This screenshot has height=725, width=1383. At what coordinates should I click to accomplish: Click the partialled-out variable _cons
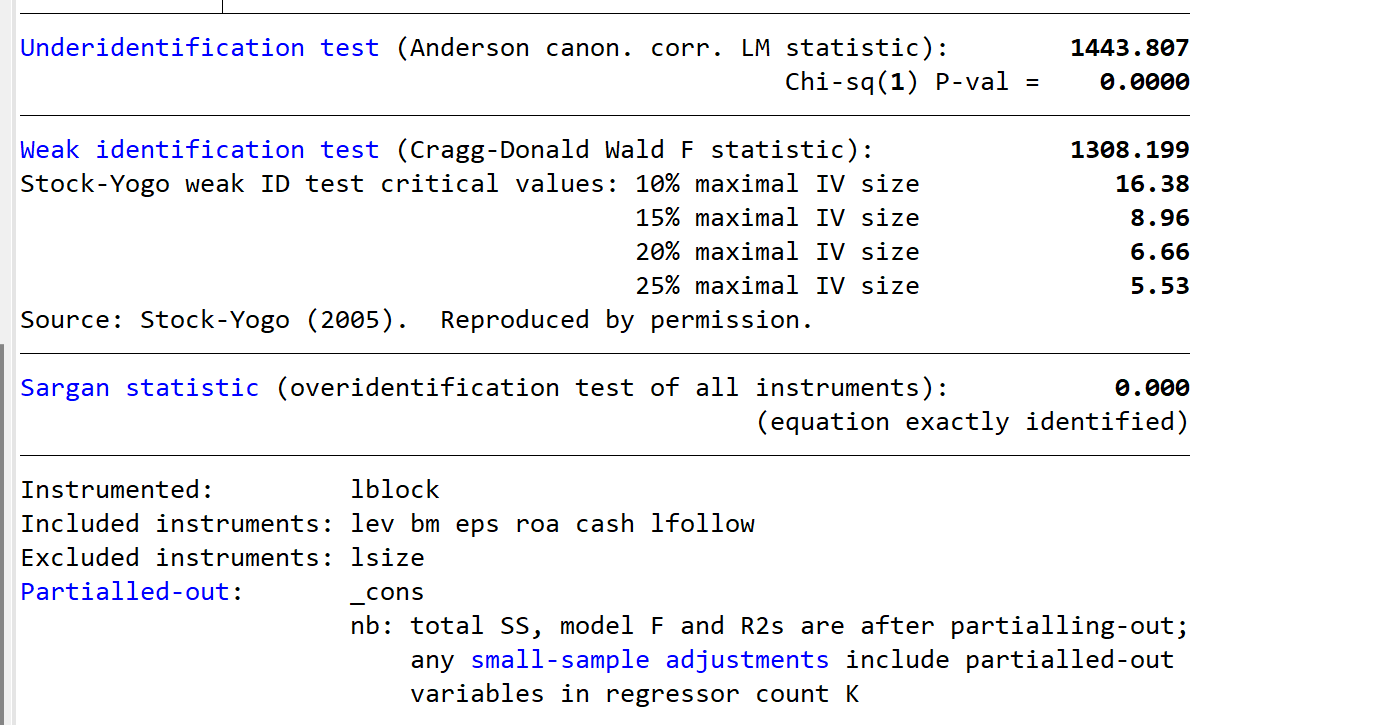tap(388, 592)
